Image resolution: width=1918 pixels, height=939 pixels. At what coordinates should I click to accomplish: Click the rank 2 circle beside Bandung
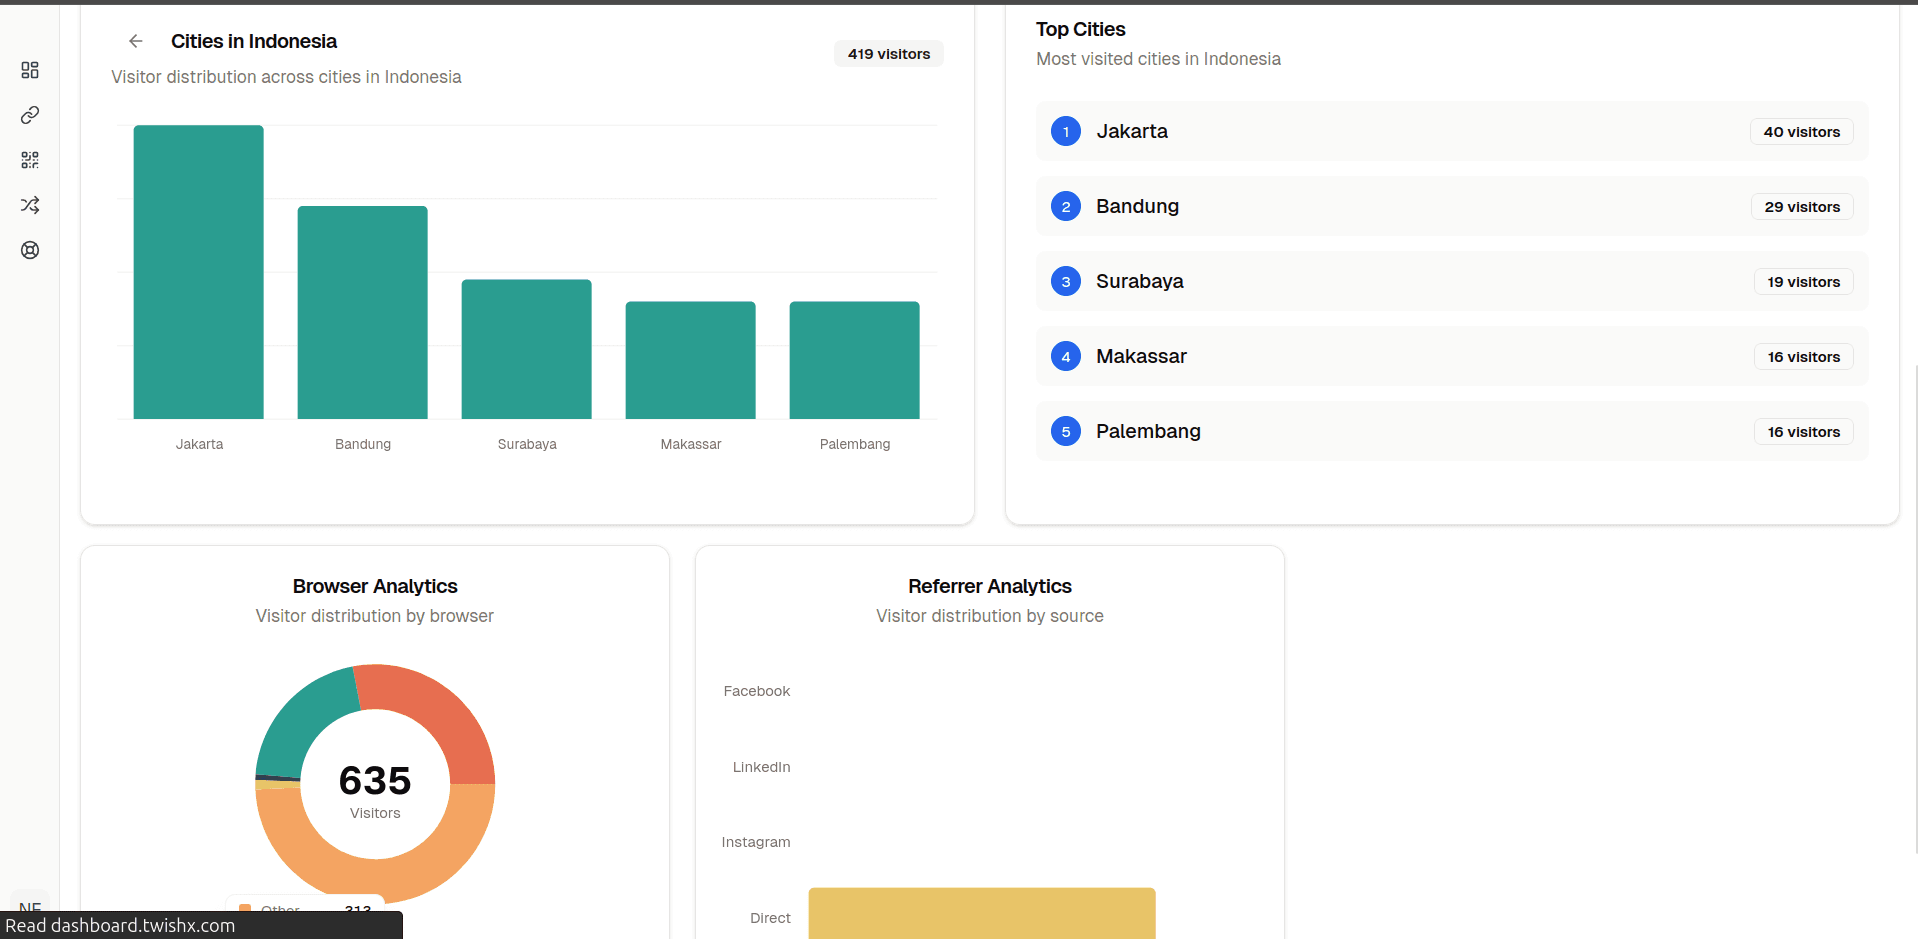pos(1066,206)
